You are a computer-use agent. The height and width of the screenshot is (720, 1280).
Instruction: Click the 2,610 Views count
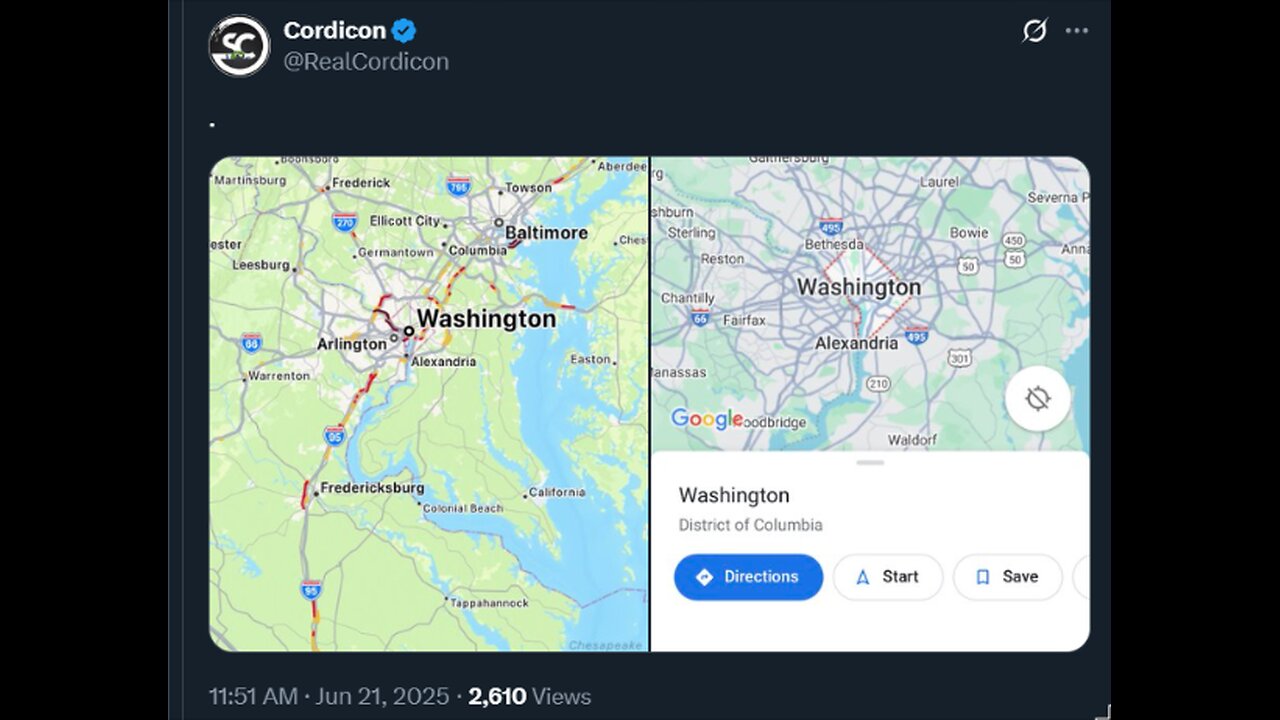click(x=530, y=696)
